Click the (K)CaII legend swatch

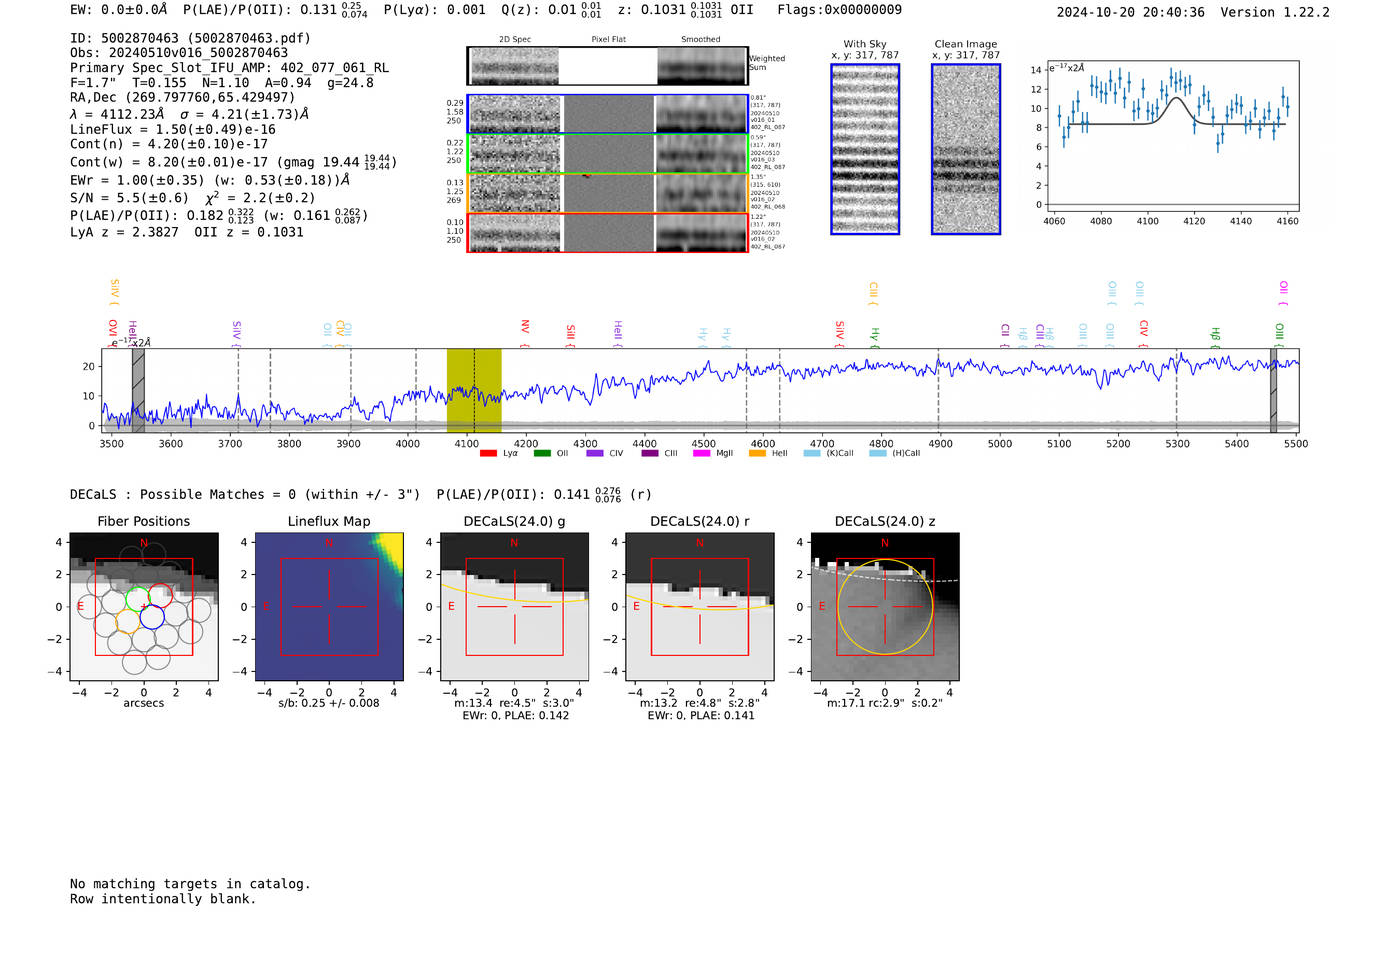point(812,453)
